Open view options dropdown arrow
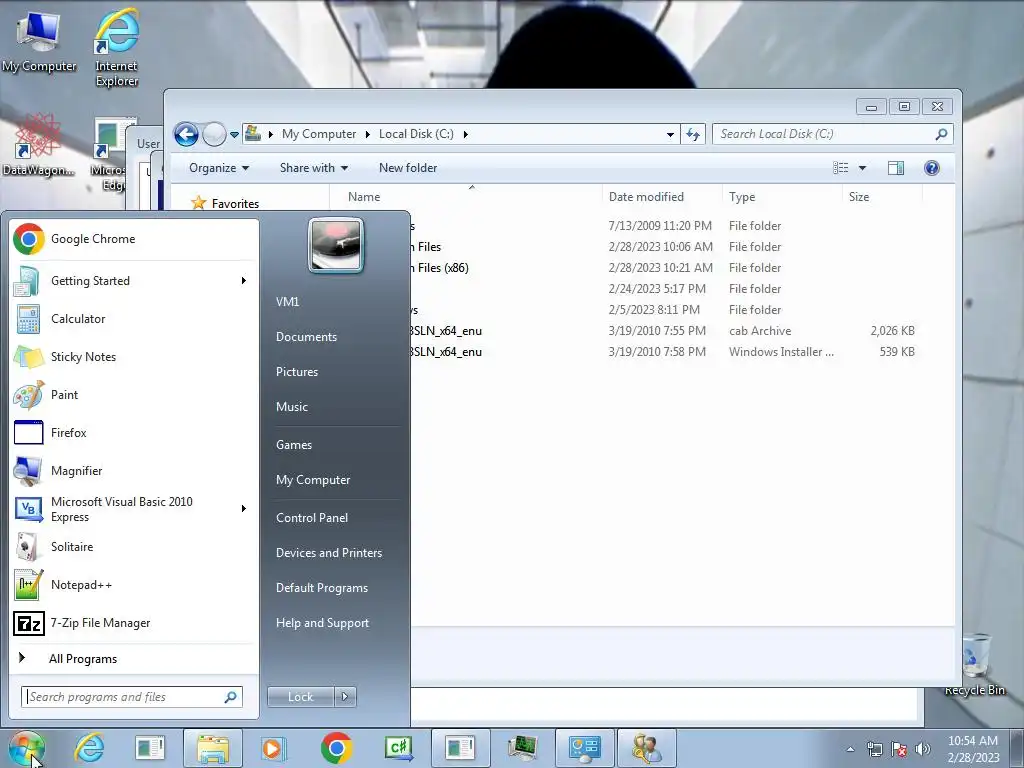Viewport: 1024px width, 768px height. (862, 168)
